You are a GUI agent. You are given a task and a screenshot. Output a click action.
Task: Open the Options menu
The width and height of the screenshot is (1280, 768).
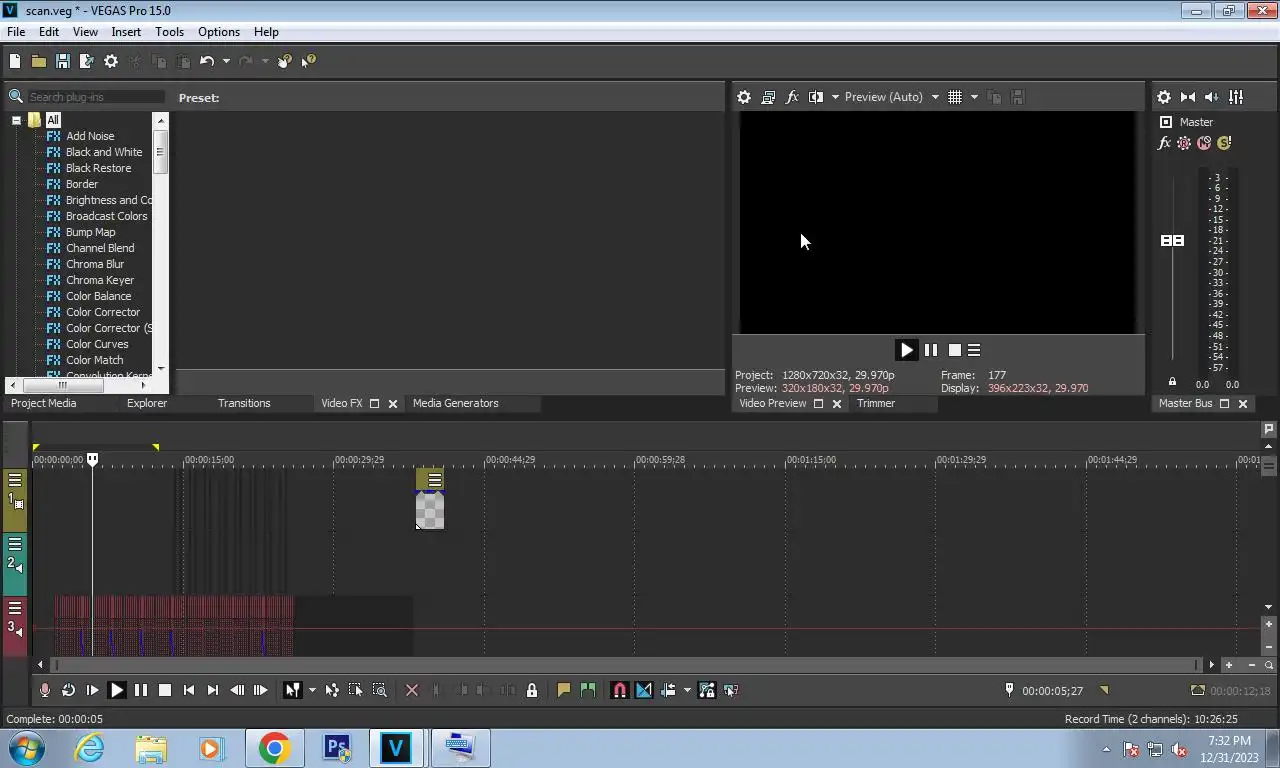219,32
